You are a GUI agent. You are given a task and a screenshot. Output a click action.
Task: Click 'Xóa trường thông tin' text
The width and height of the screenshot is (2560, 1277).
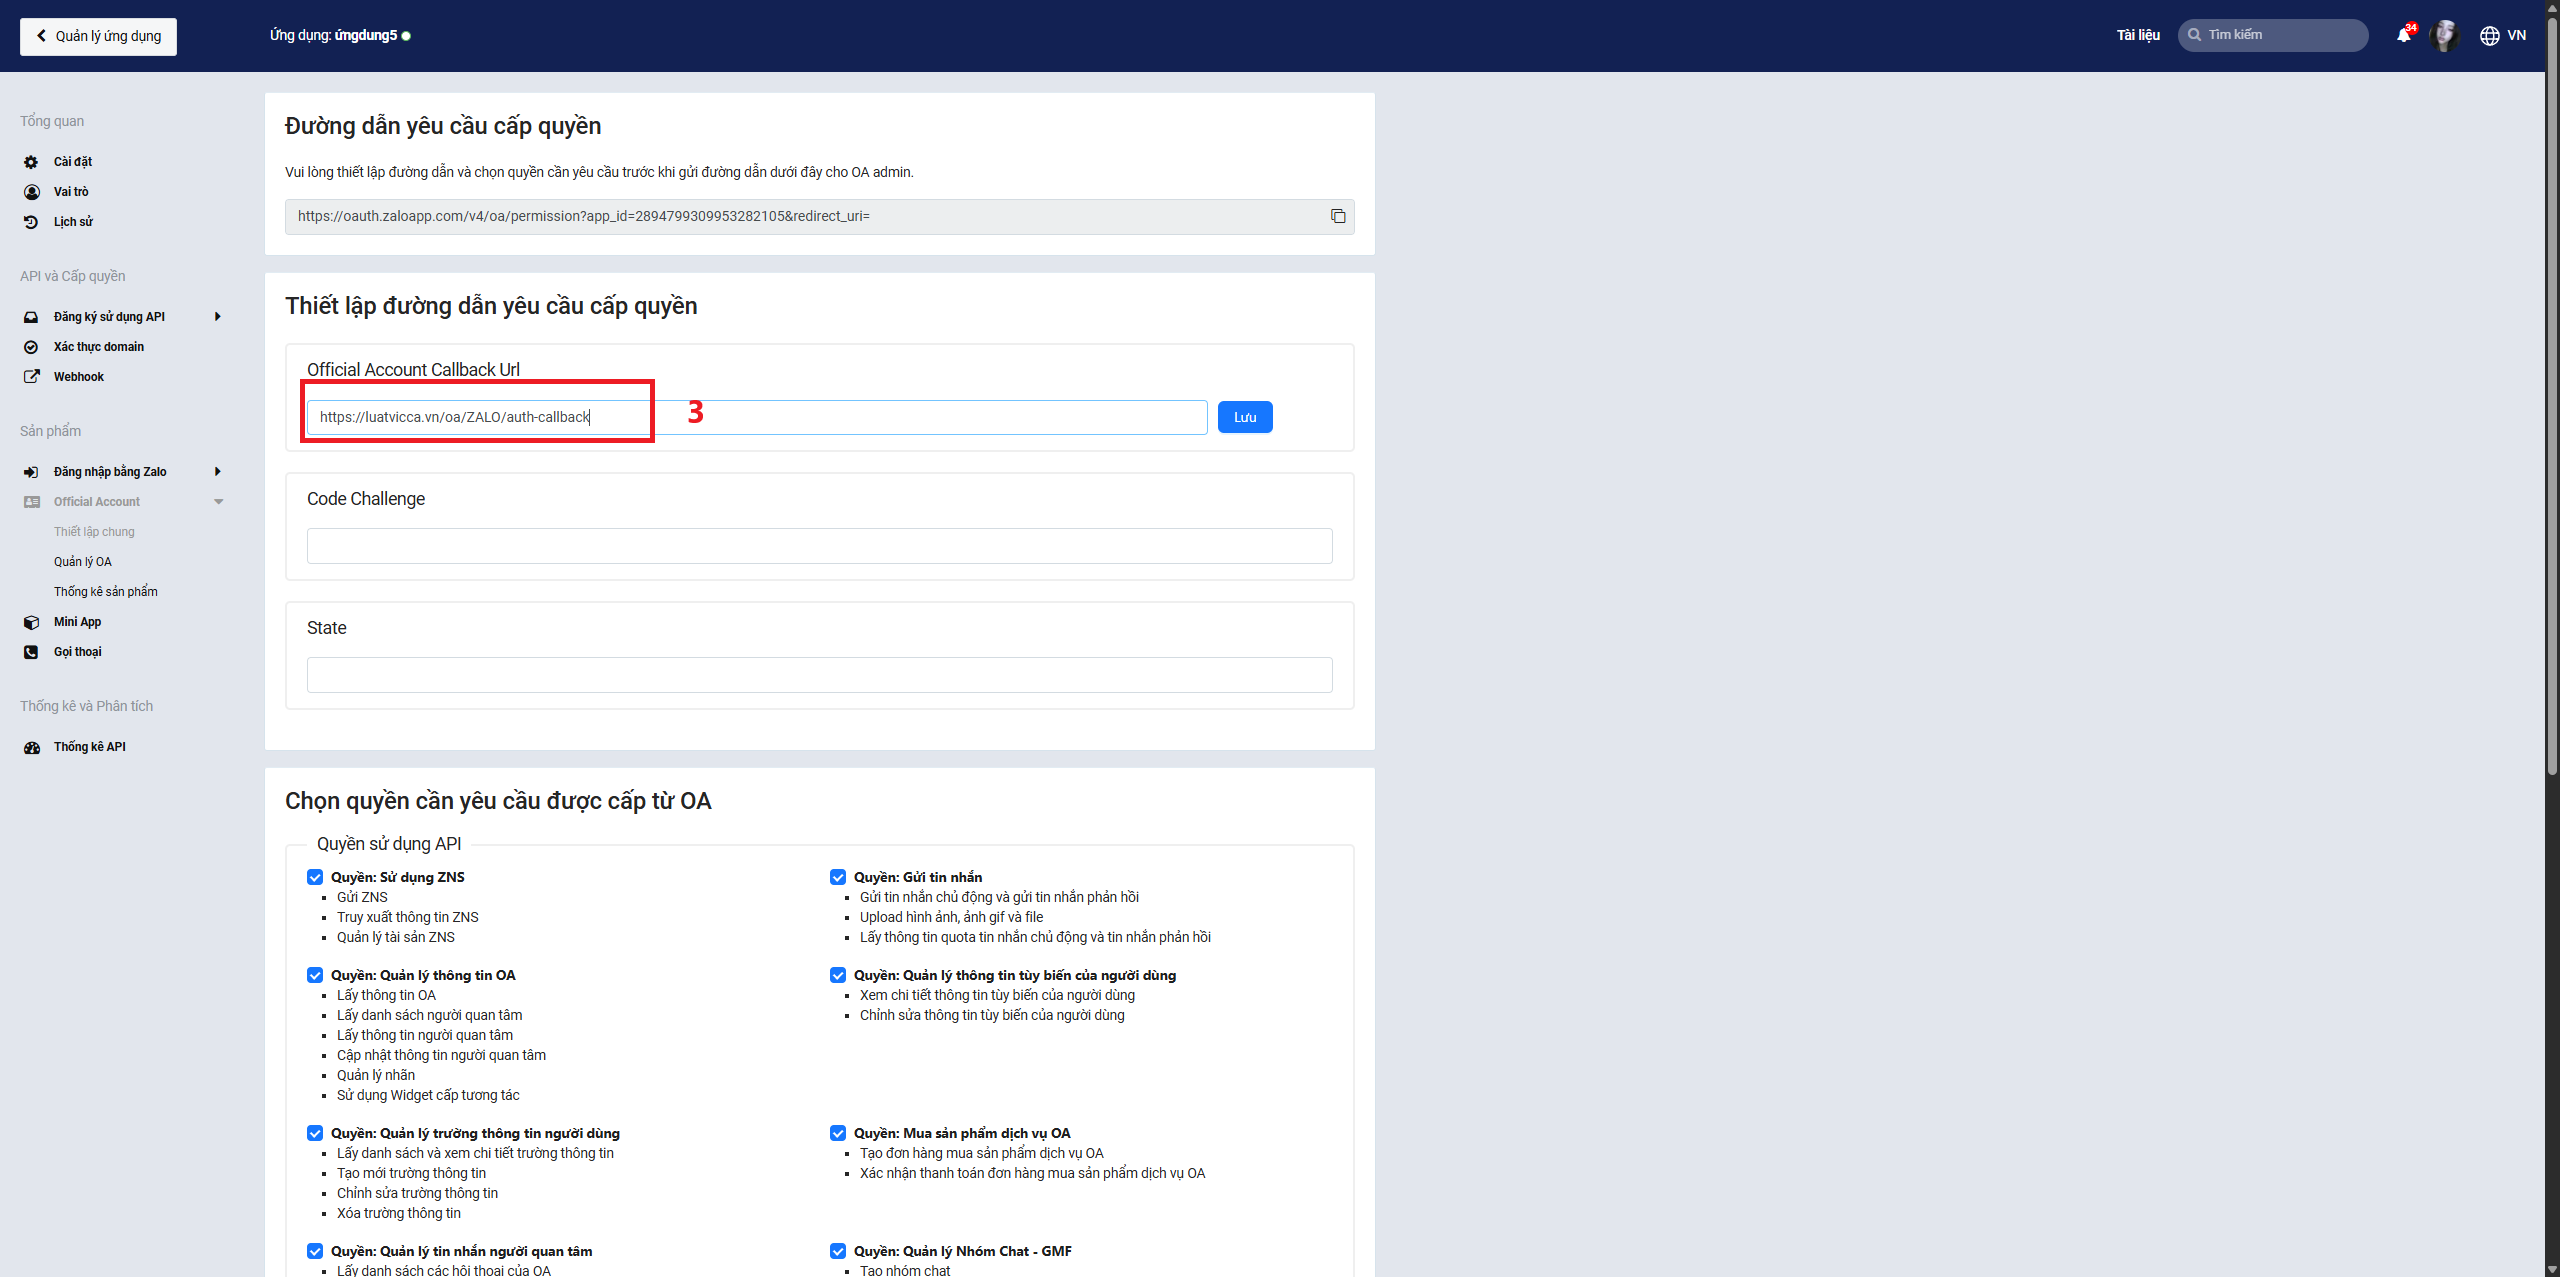[399, 1213]
